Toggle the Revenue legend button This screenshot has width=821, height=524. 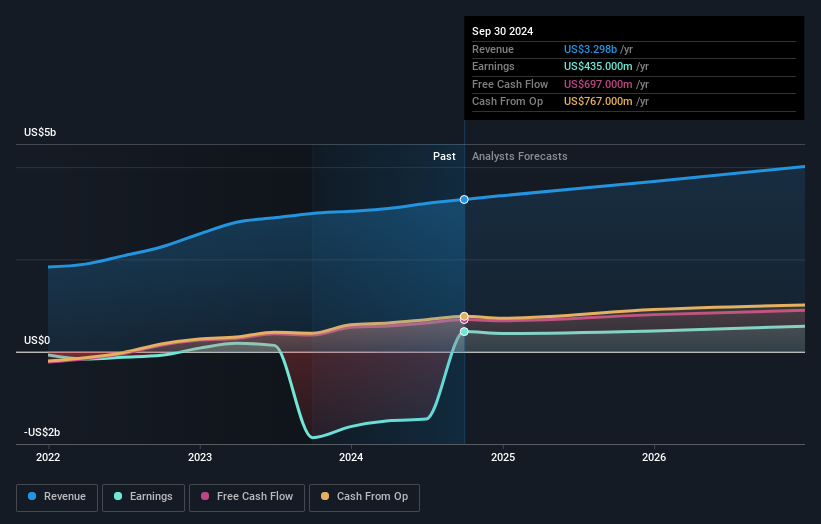click(x=57, y=497)
